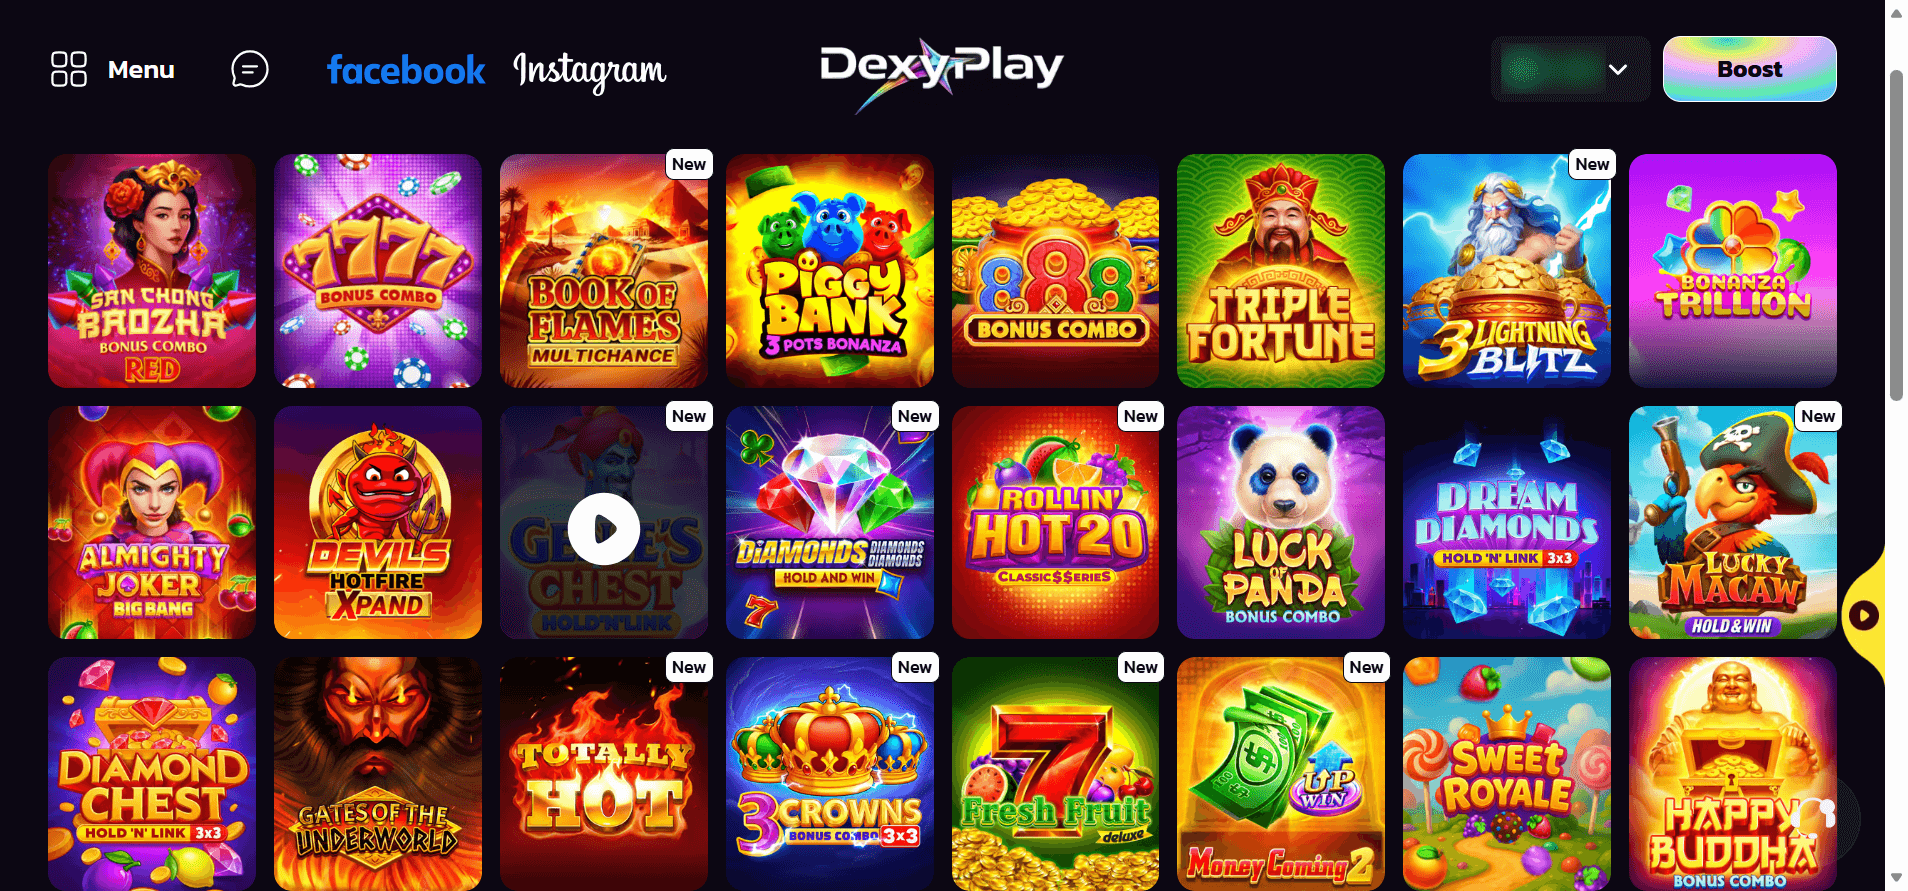The width and height of the screenshot is (1908, 891).
Task: Click the chevron next to balance
Action: pos(1618,69)
